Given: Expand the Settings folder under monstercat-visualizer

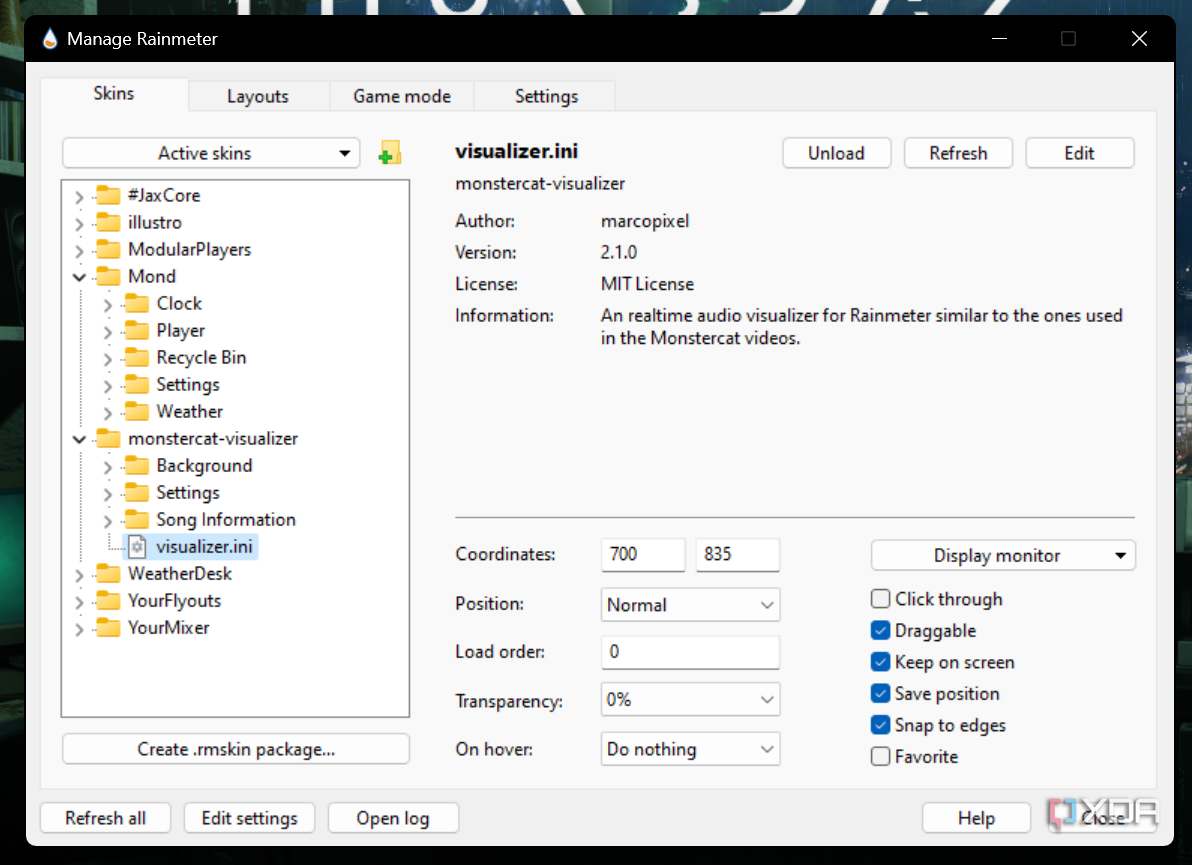Looking at the screenshot, I should (107, 494).
